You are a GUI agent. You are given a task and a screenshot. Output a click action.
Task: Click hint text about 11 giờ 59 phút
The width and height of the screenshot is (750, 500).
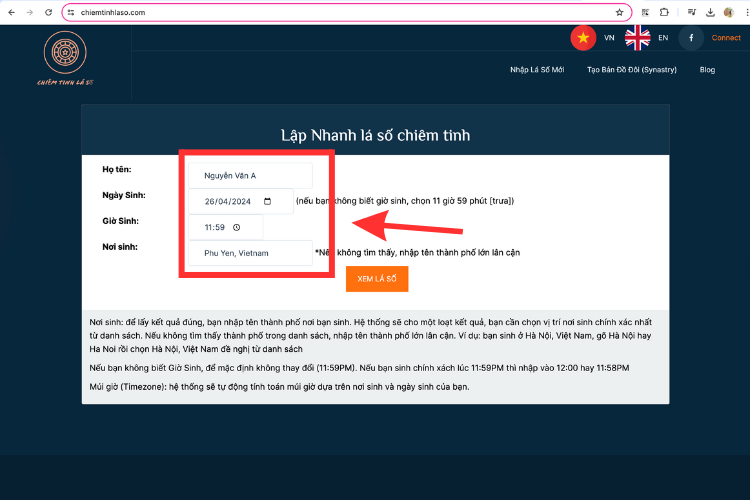(405, 201)
